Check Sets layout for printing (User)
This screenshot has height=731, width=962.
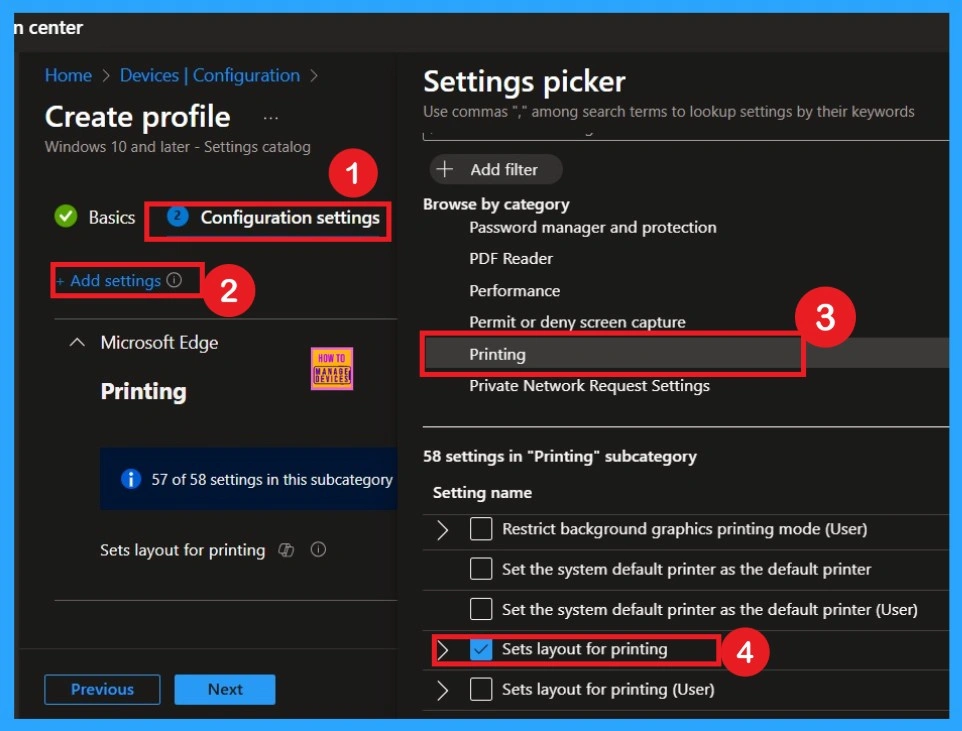(x=480, y=689)
